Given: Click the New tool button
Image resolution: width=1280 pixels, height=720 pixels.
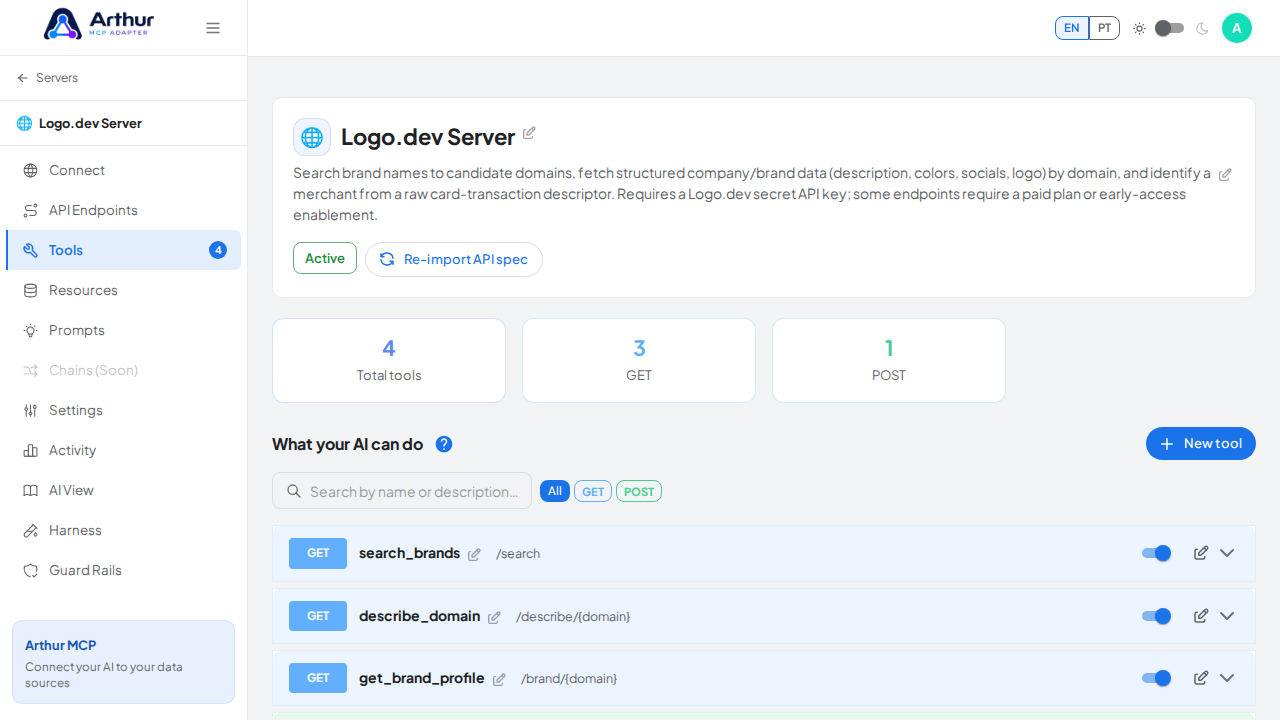Looking at the screenshot, I should coord(1201,443).
